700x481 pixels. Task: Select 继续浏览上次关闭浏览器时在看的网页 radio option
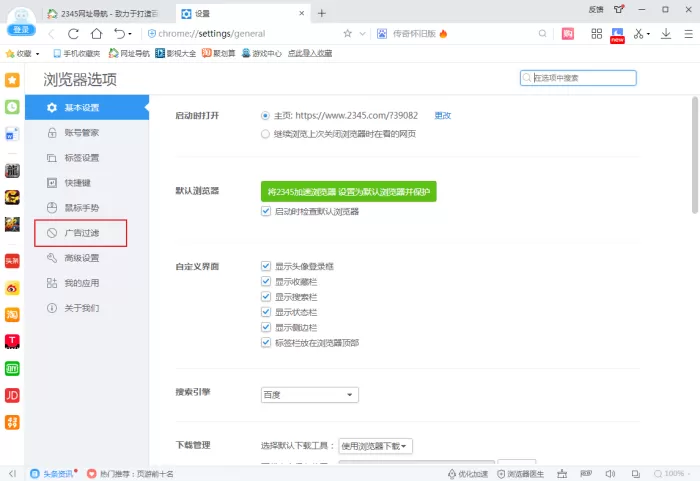tap(265, 134)
